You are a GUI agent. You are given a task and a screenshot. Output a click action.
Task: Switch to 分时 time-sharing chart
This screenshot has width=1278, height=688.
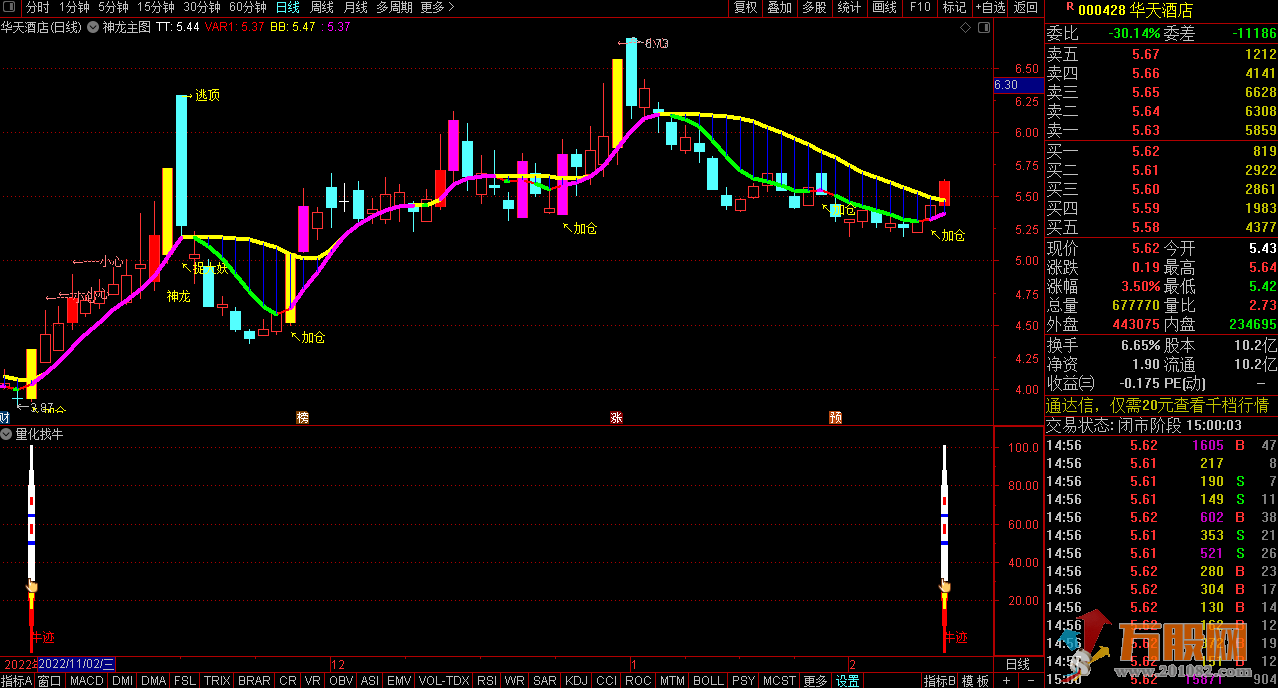(x=37, y=8)
